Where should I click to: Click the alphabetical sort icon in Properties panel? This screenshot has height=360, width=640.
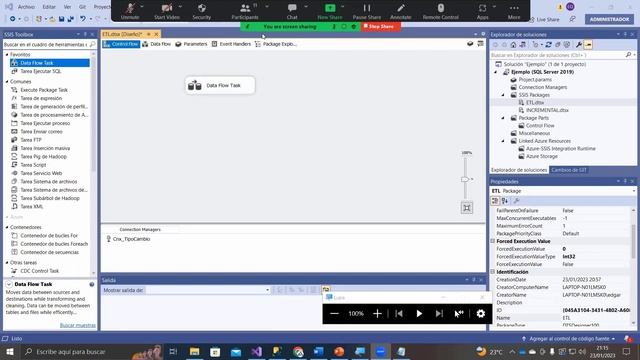pyautogui.click(x=505, y=200)
